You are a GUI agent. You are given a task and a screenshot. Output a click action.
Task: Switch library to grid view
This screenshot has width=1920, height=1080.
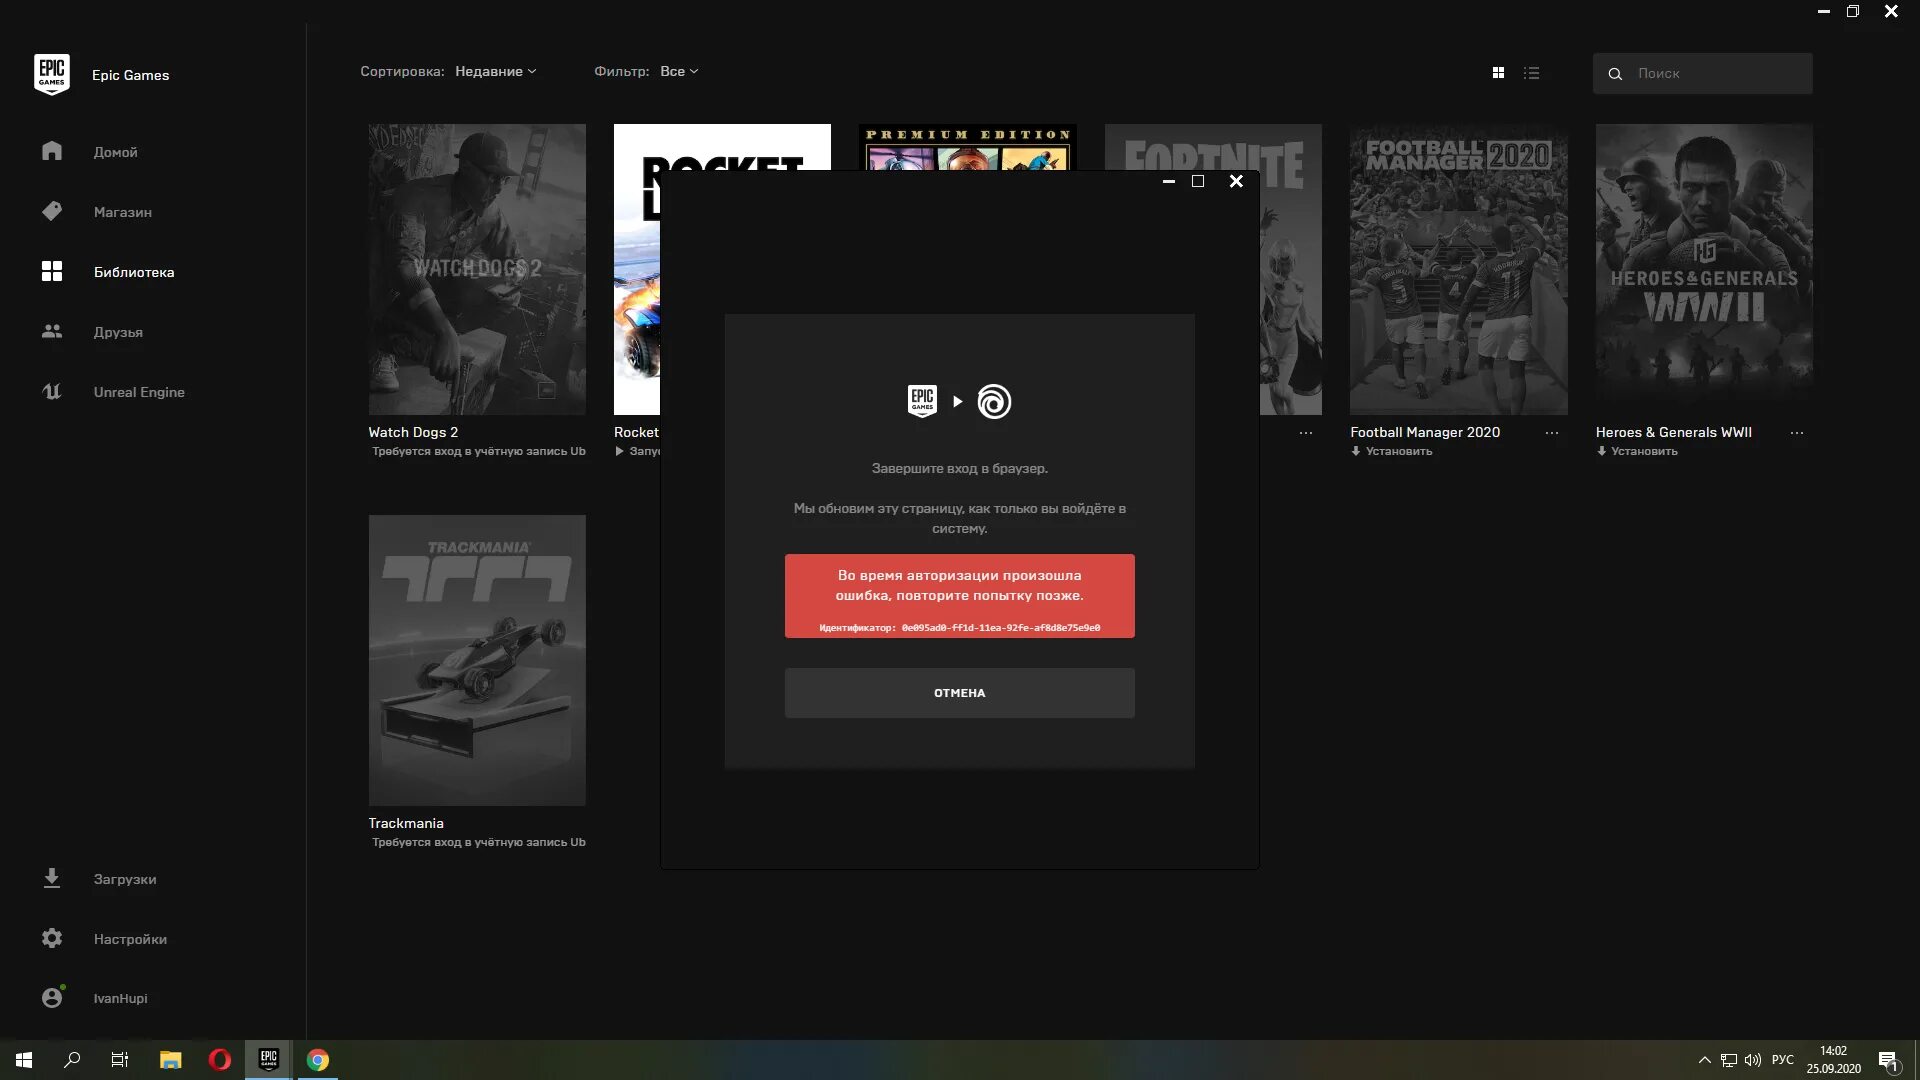coord(1498,73)
